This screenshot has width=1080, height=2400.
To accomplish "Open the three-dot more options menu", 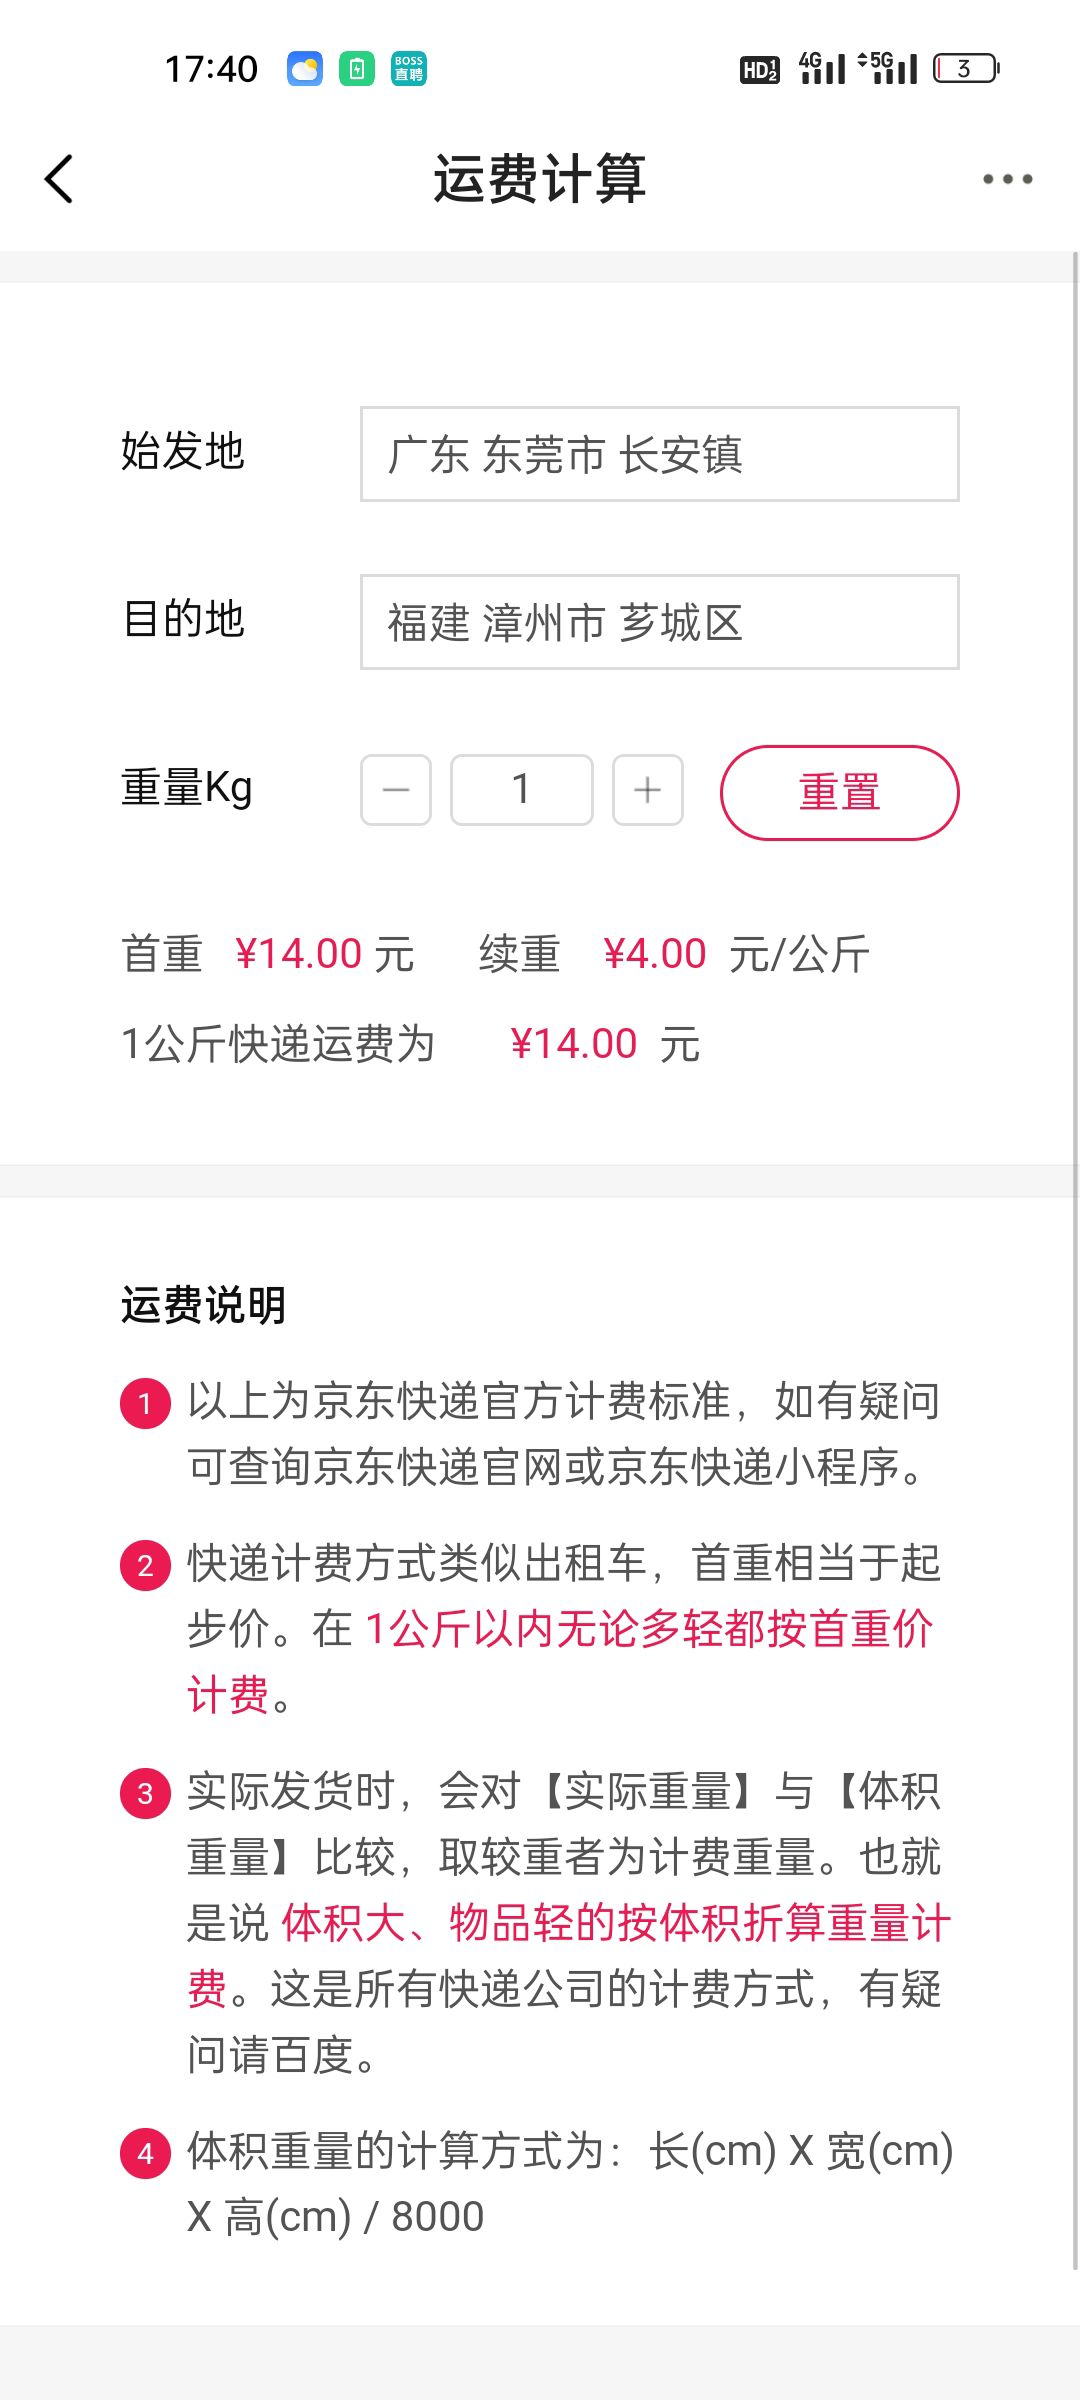I will pos(1007,180).
